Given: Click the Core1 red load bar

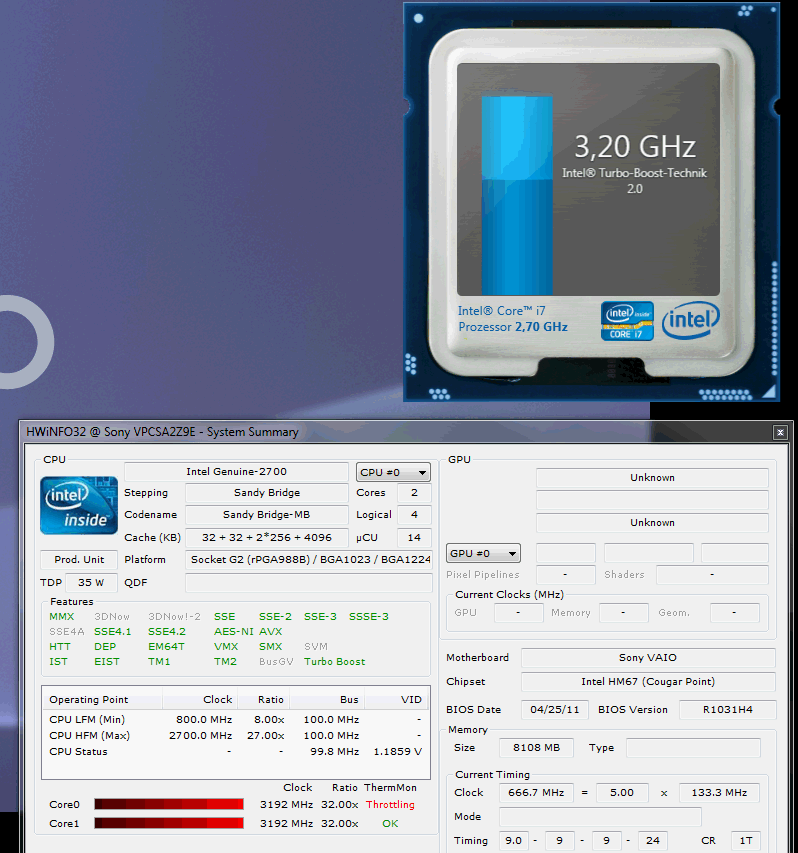Looking at the screenshot, I should [x=169, y=823].
